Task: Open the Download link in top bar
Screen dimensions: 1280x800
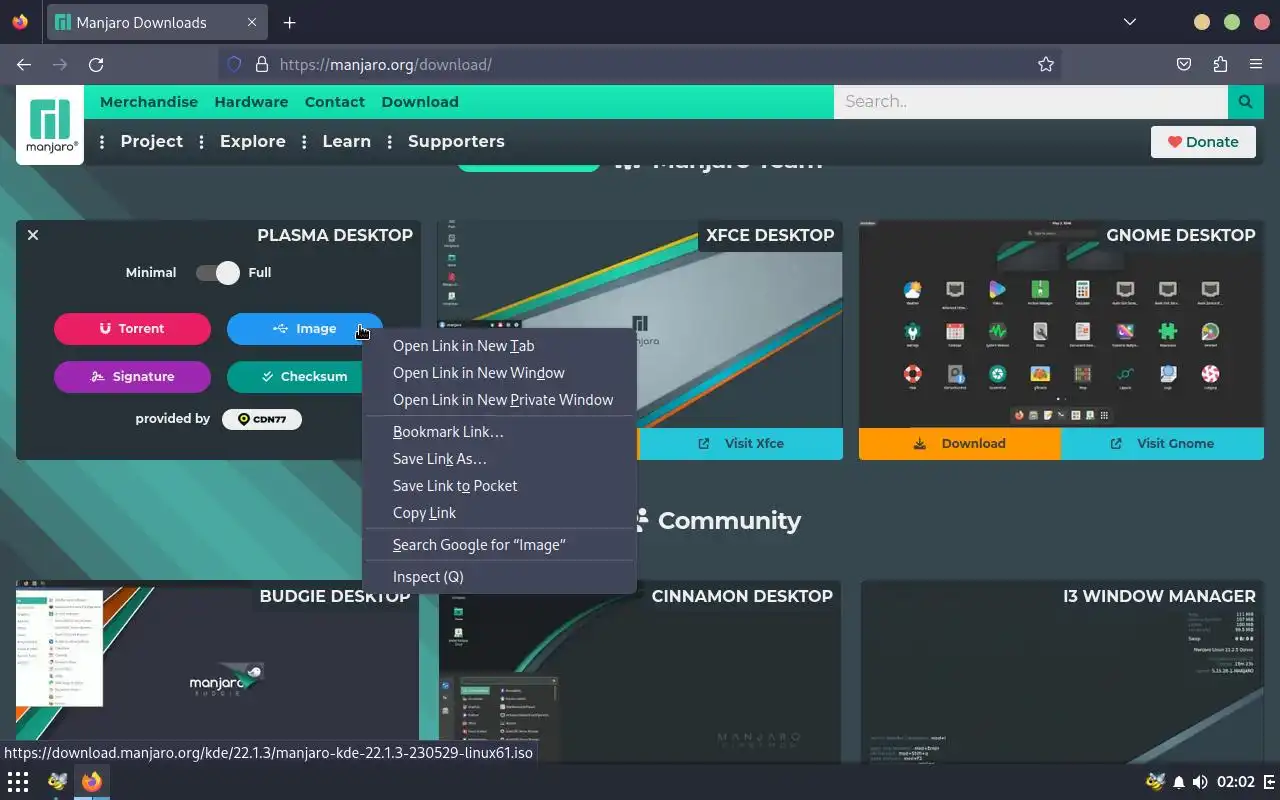Action: coord(420,102)
